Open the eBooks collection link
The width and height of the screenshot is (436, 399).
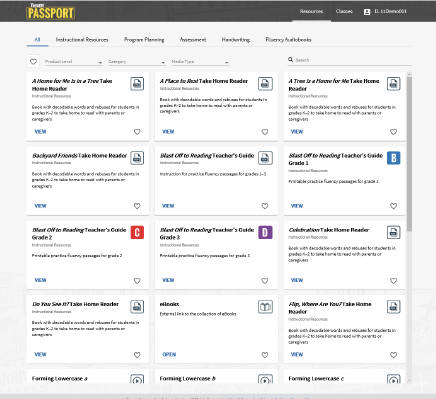169,354
